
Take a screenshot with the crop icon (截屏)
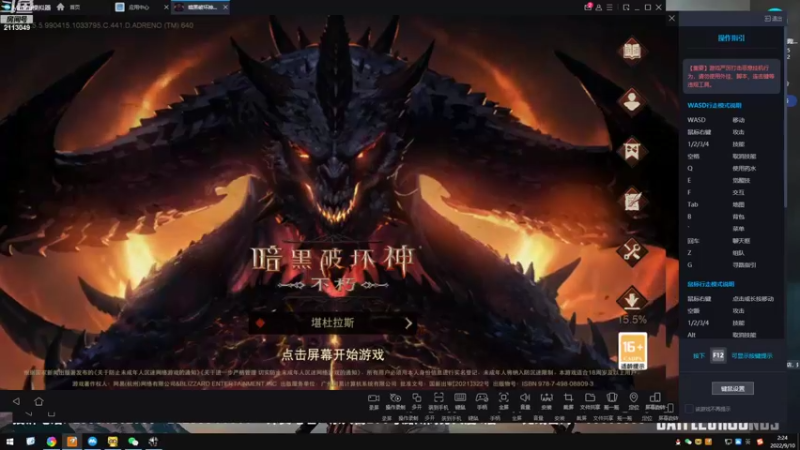(568, 401)
